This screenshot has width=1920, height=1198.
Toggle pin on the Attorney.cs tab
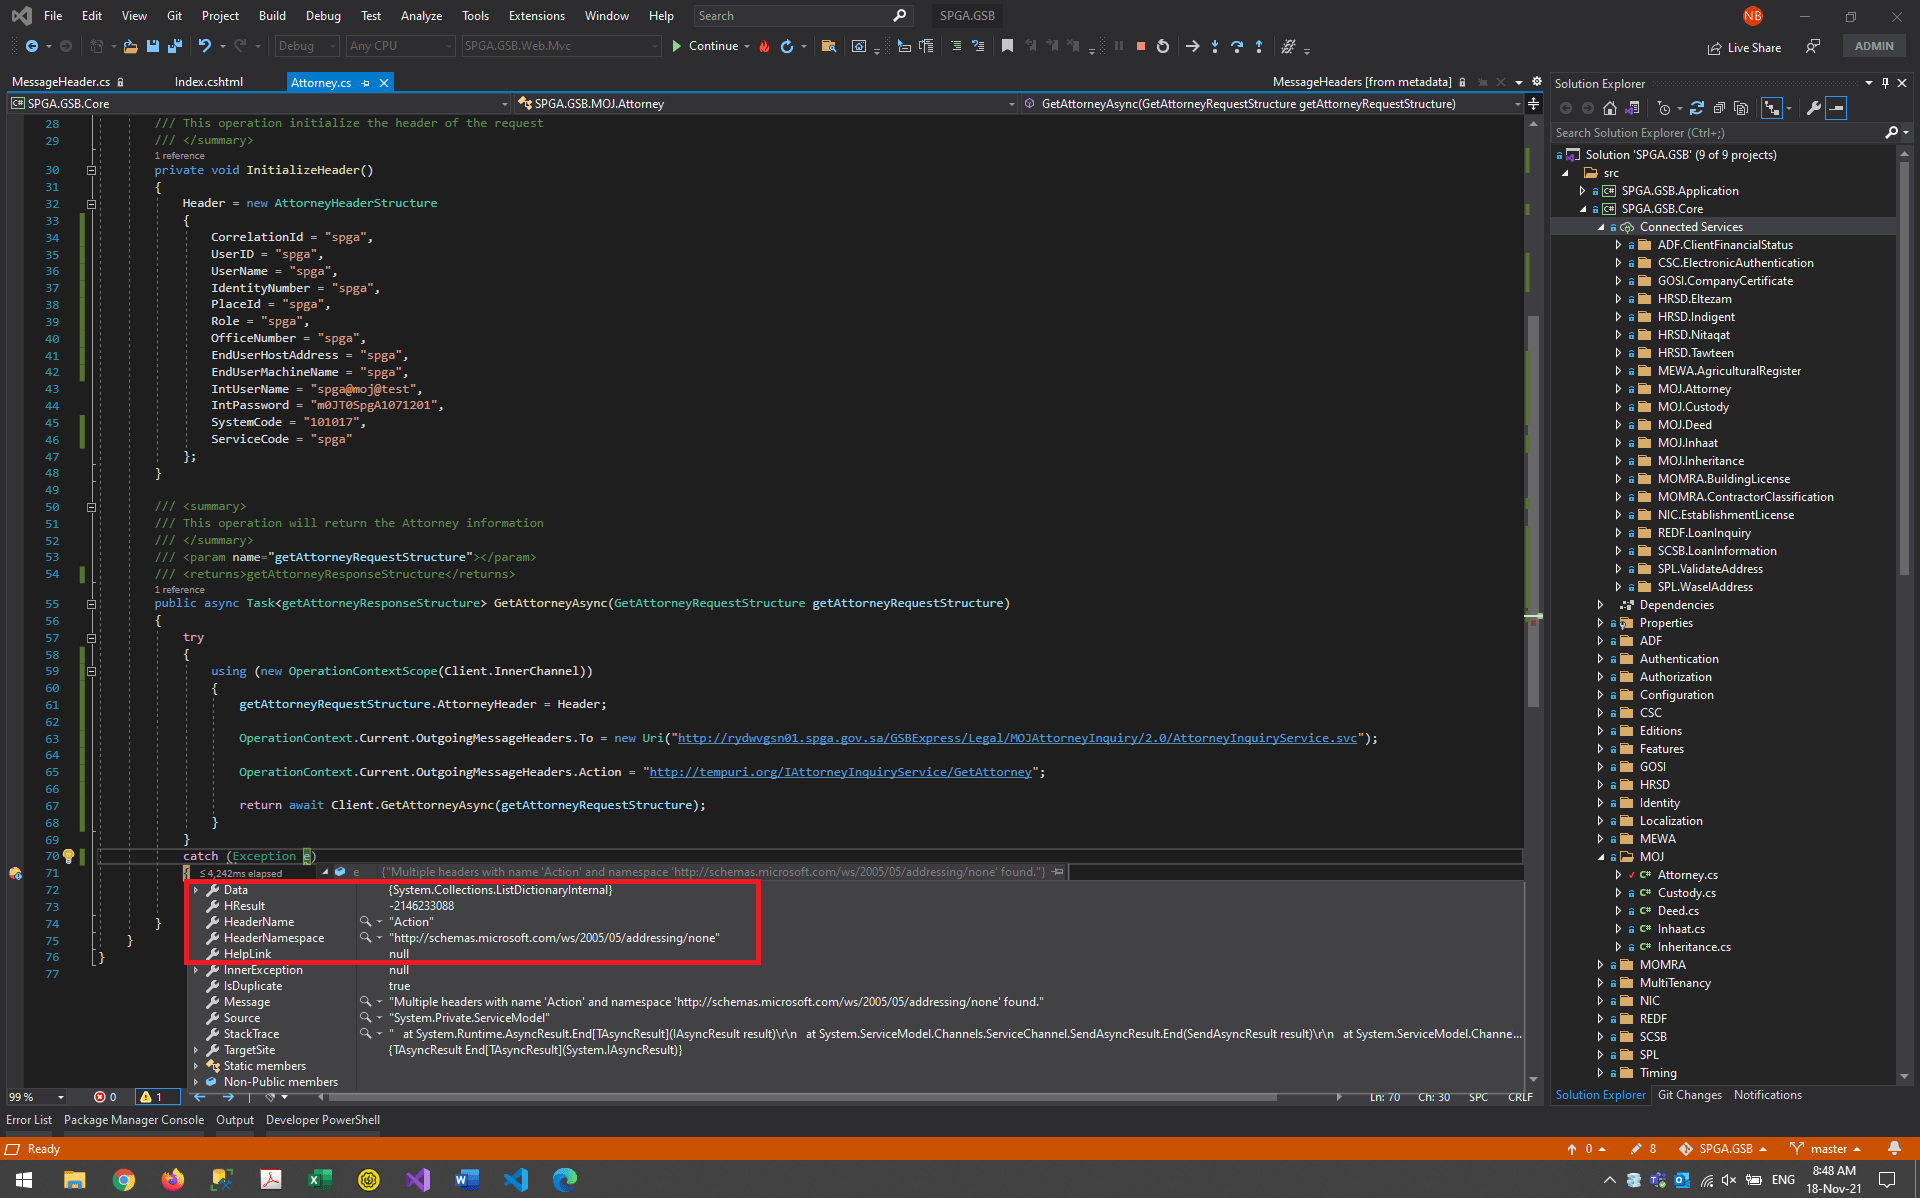(366, 83)
